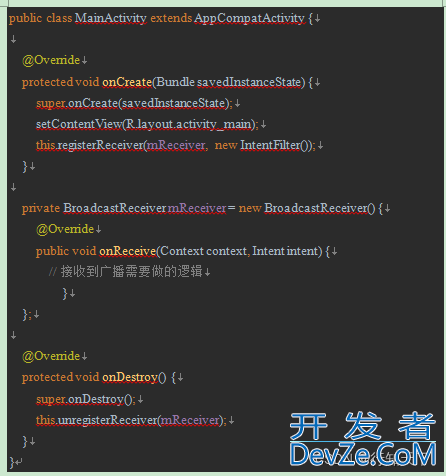This screenshot has width=446, height=476.
Task: Click the super.onDestroy() call
Action: click(86, 399)
